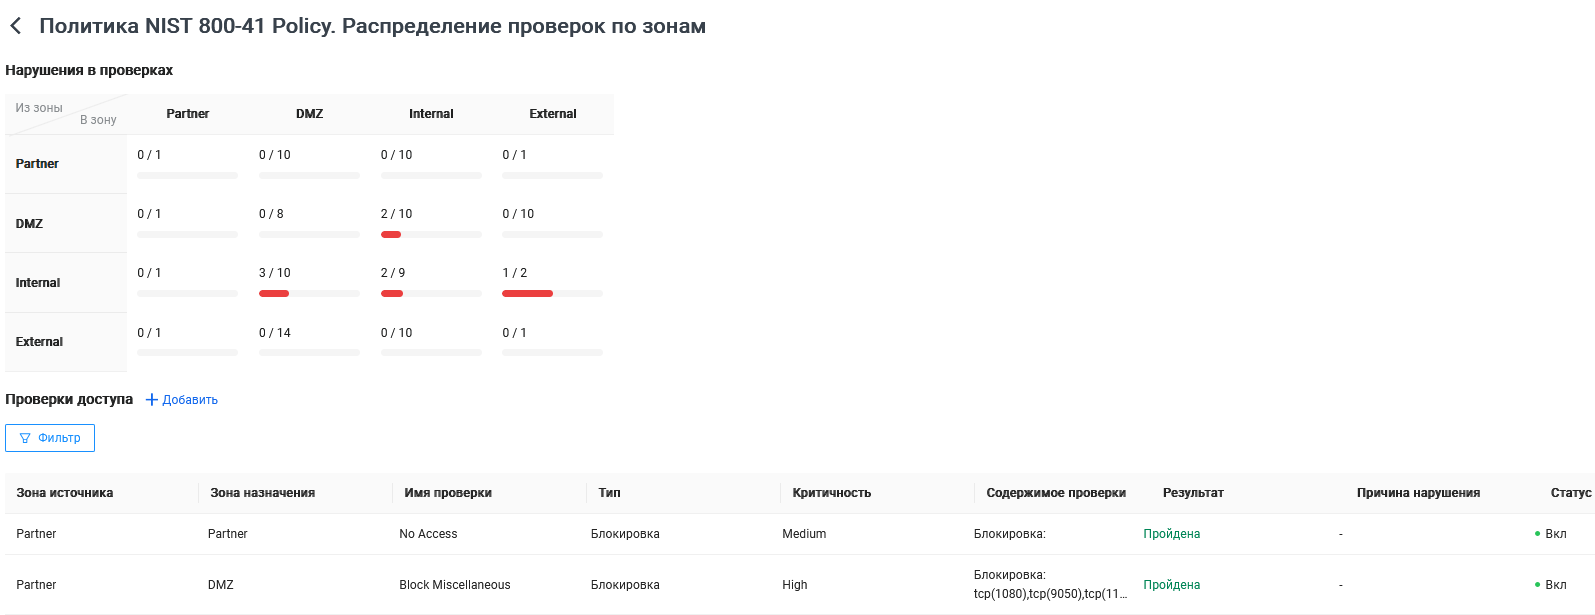Click the Результат column header
The image size is (1595, 615).
click(1193, 493)
